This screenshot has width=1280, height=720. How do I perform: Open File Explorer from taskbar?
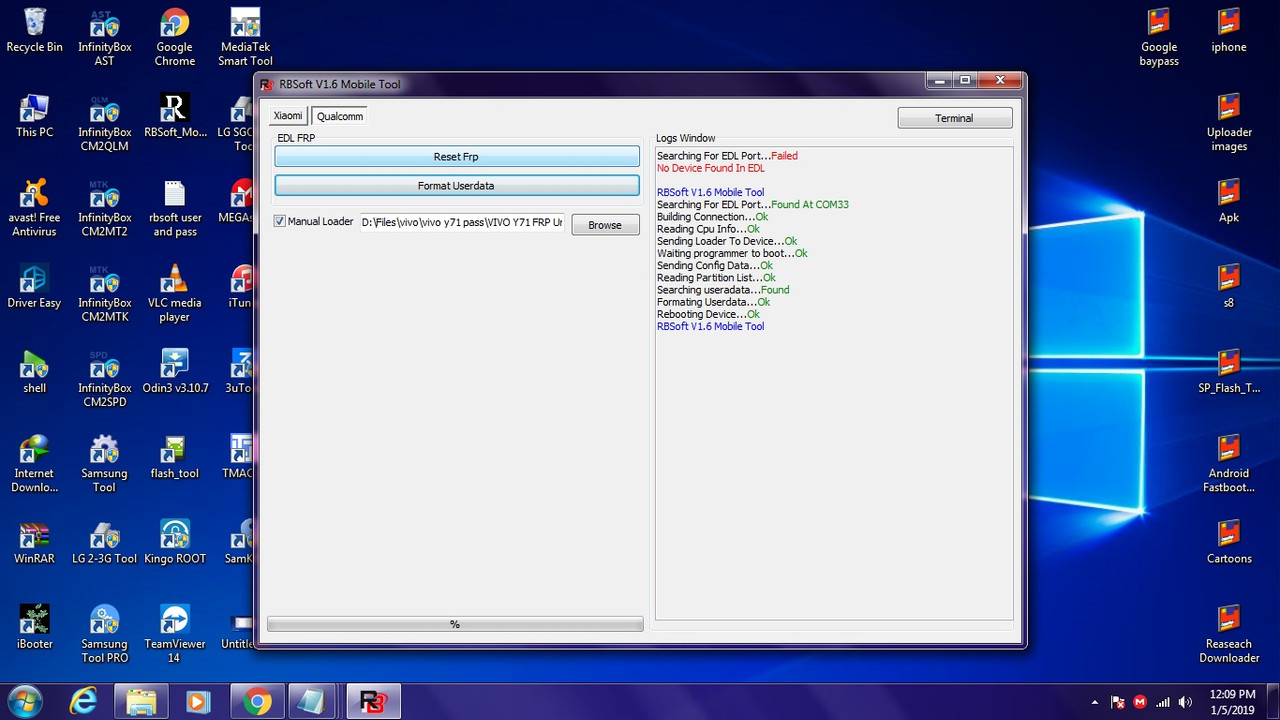(x=141, y=702)
